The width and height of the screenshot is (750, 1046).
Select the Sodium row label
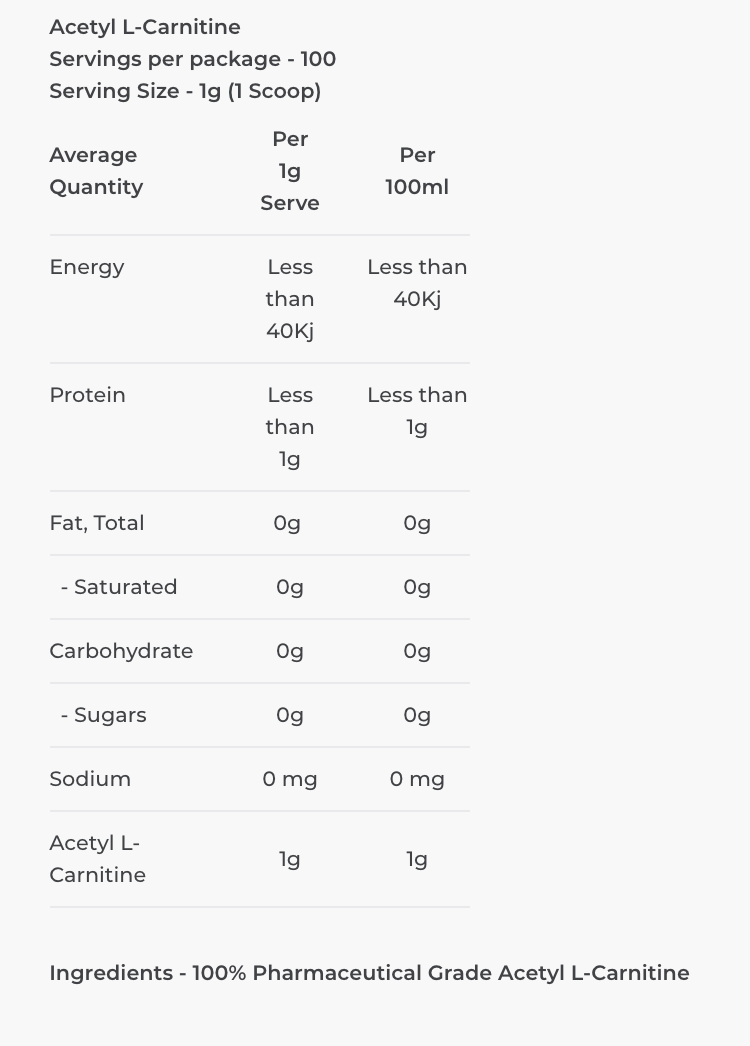90,779
